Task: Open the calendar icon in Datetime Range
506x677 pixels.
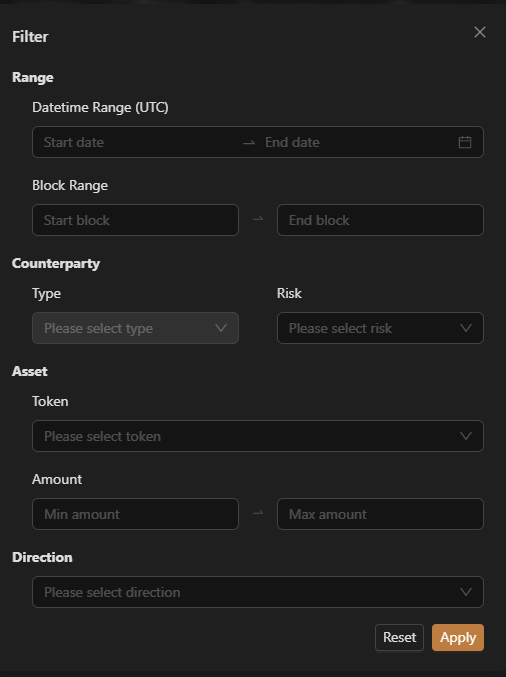Action: [x=465, y=142]
